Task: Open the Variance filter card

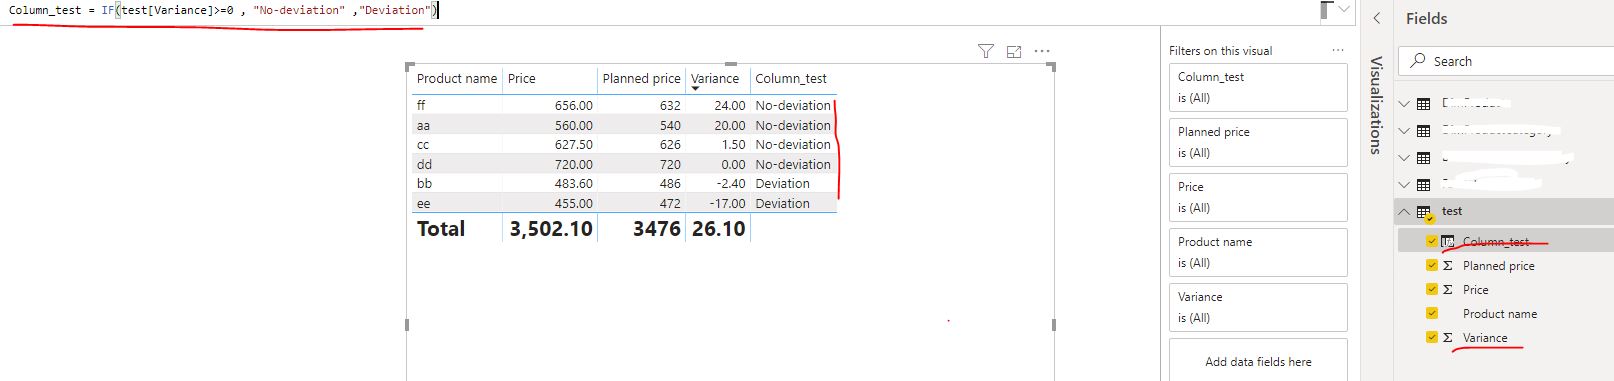Action: 1258,307
